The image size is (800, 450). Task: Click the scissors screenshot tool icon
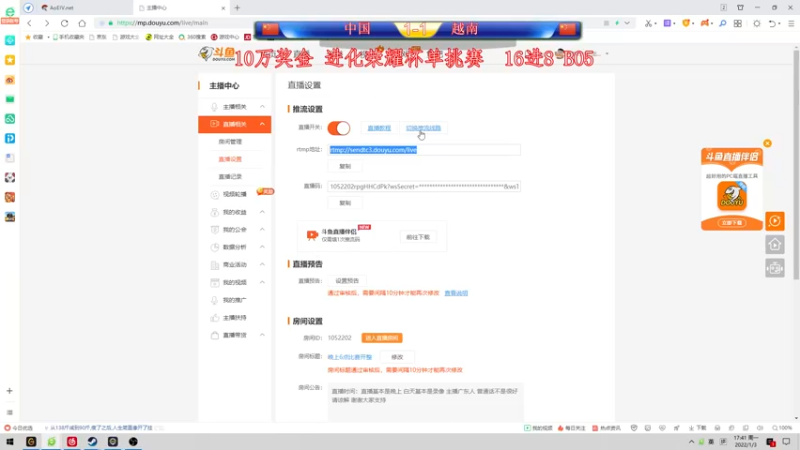(648, 23)
